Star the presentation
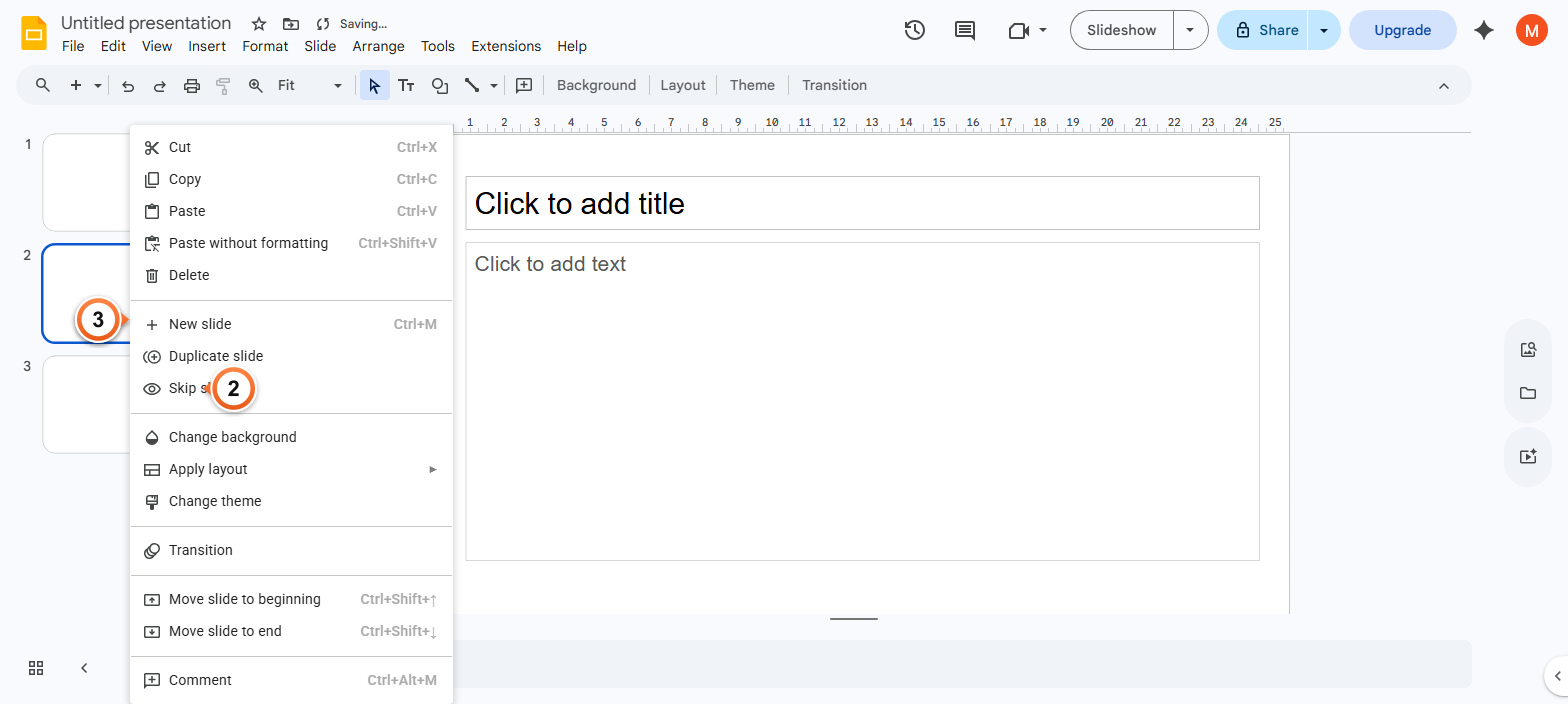1568x704 pixels. click(x=259, y=24)
